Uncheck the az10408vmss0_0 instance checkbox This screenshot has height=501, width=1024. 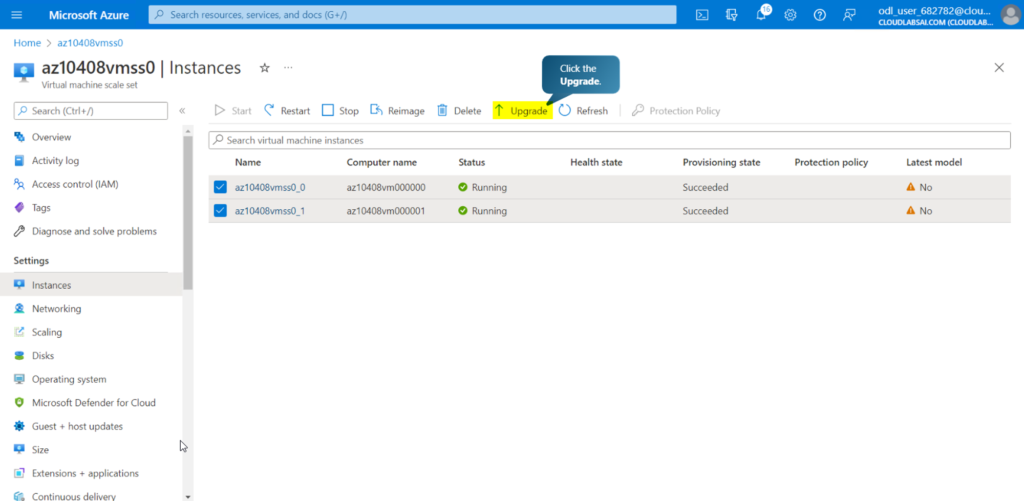220,187
